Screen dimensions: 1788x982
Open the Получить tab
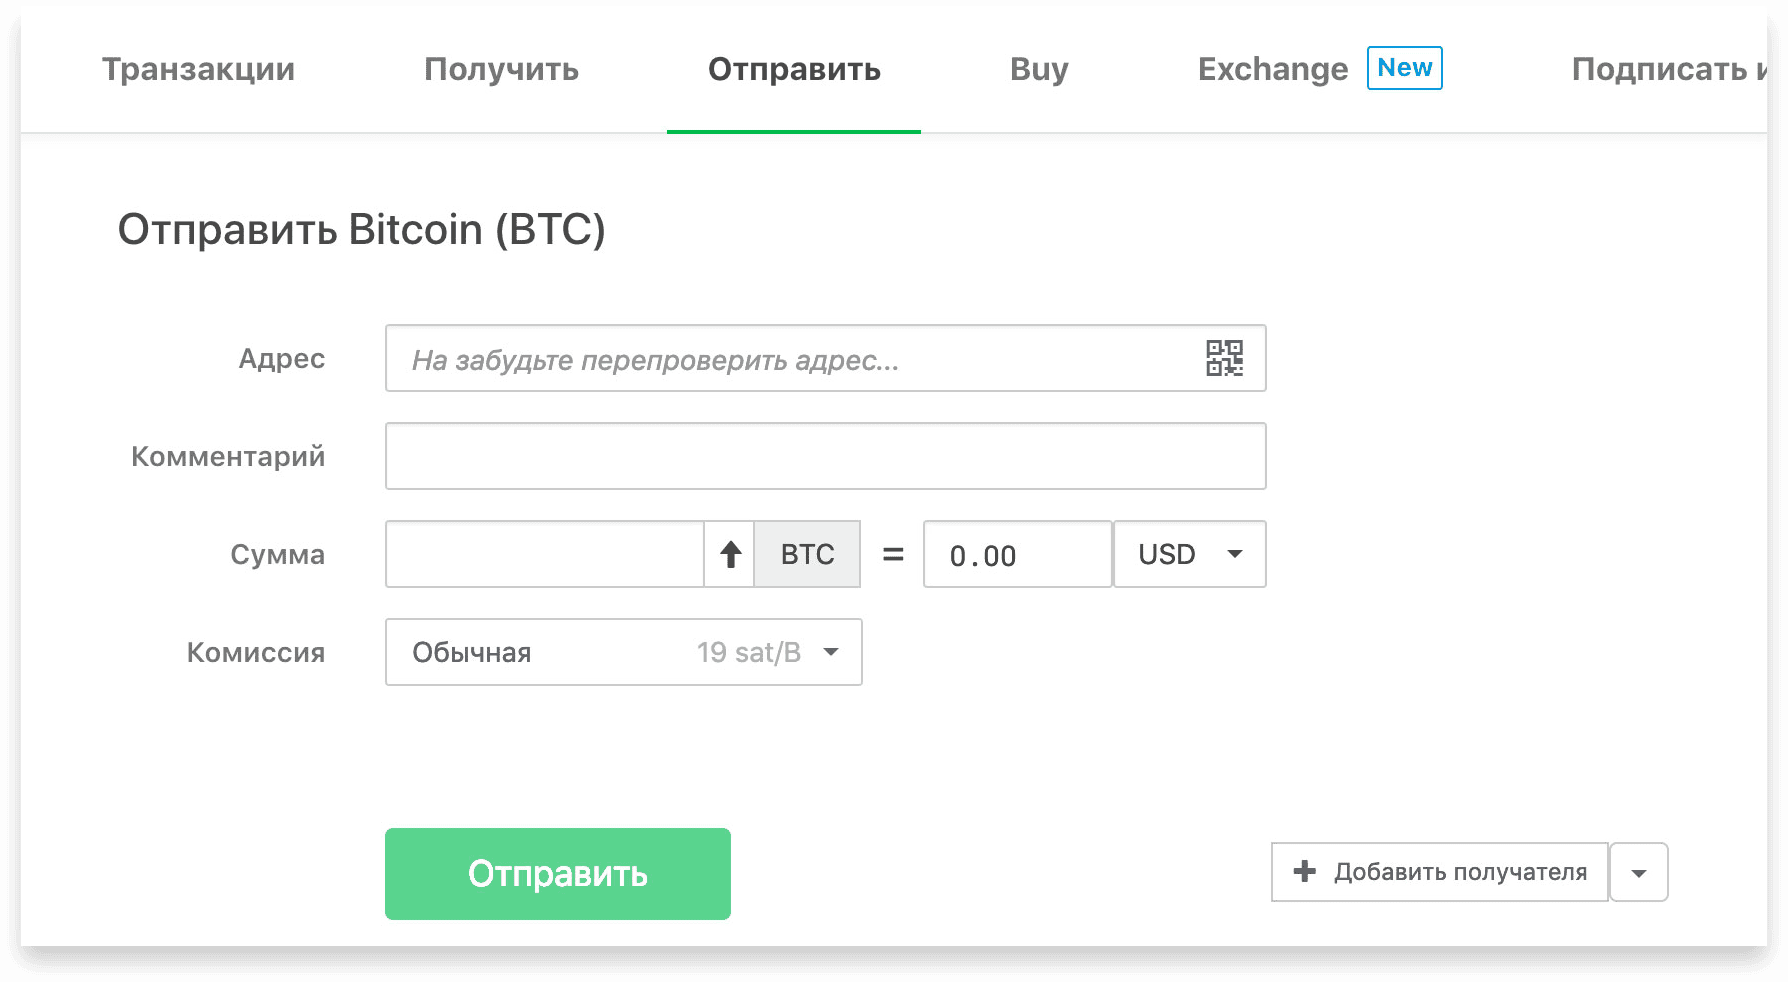point(501,69)
